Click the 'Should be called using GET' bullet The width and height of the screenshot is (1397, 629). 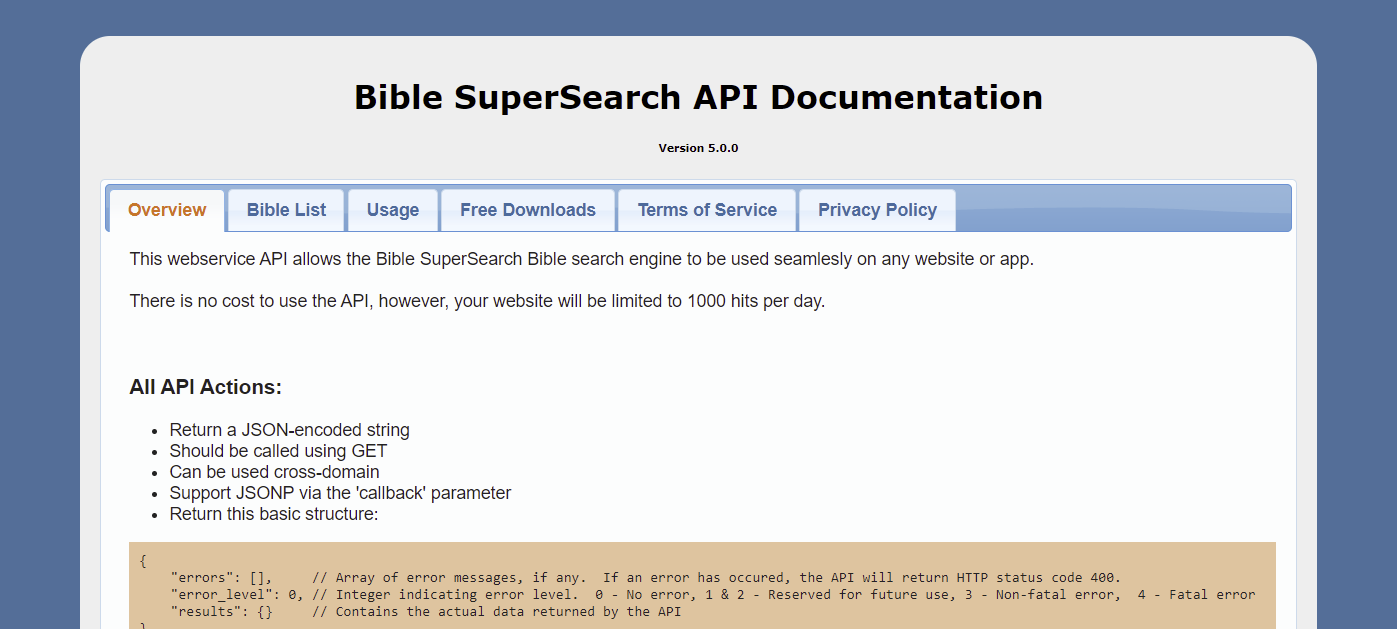click(278, 451)
